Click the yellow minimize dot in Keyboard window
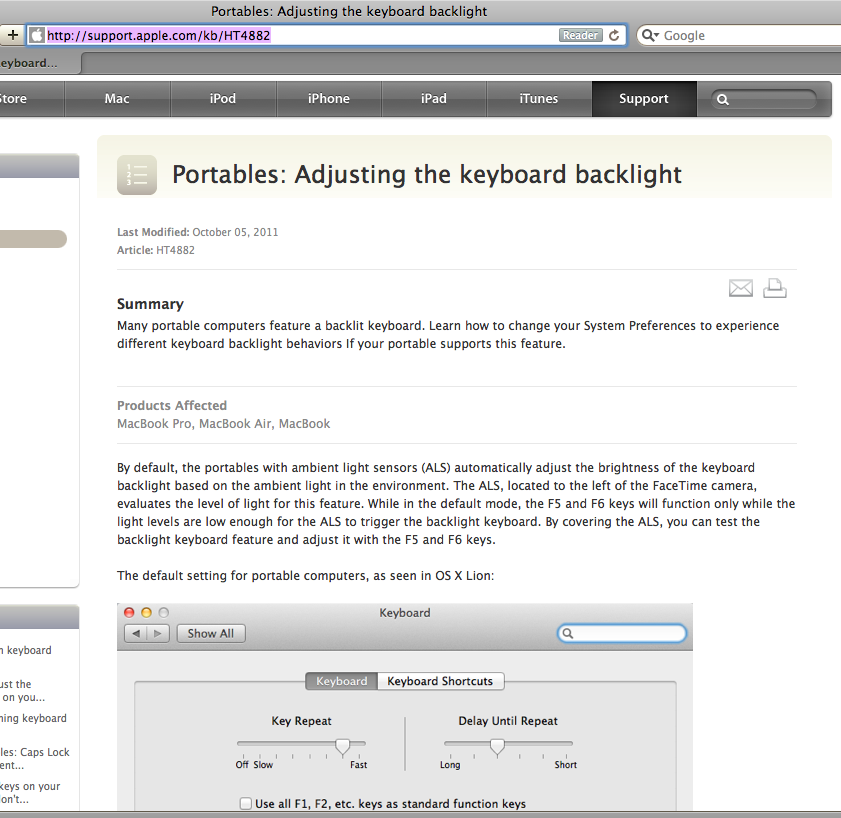The height and width of the screenshot is (818, 841). (x=146, y=613)
